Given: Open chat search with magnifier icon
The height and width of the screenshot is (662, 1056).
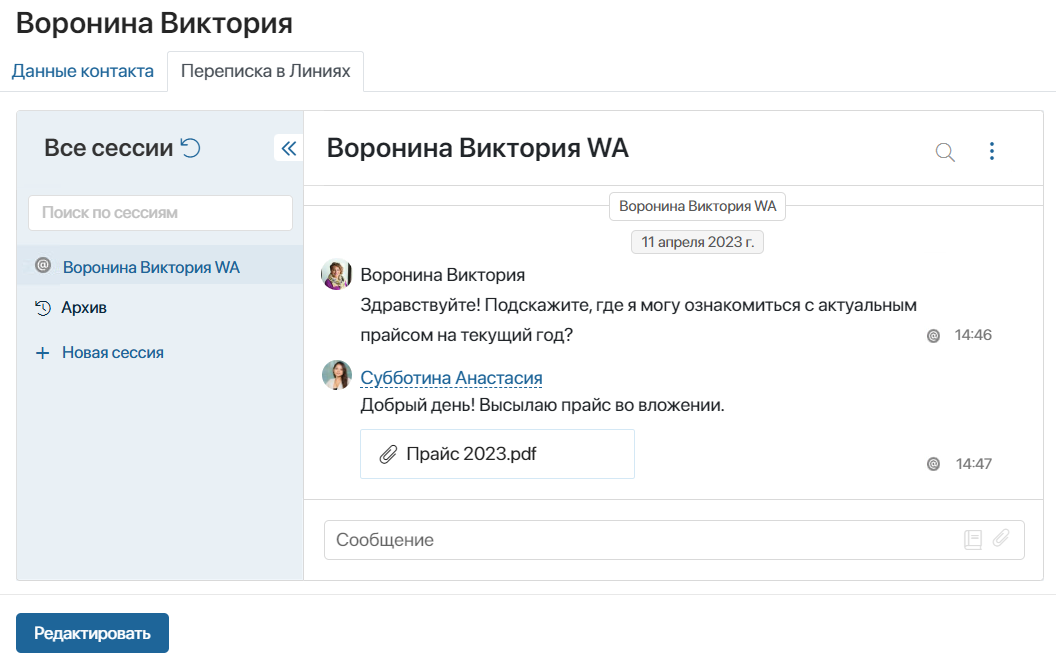Looking at the screenshot, I should (x=945, y=152).
